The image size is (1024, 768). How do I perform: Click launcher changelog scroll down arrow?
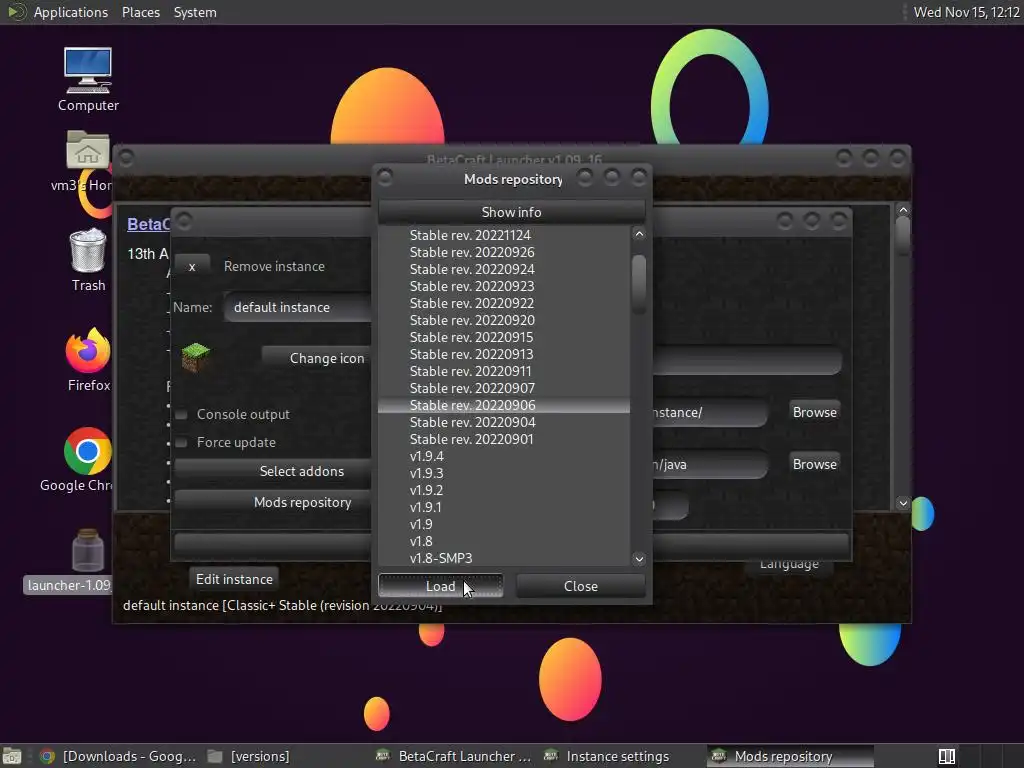pos(903,503)
